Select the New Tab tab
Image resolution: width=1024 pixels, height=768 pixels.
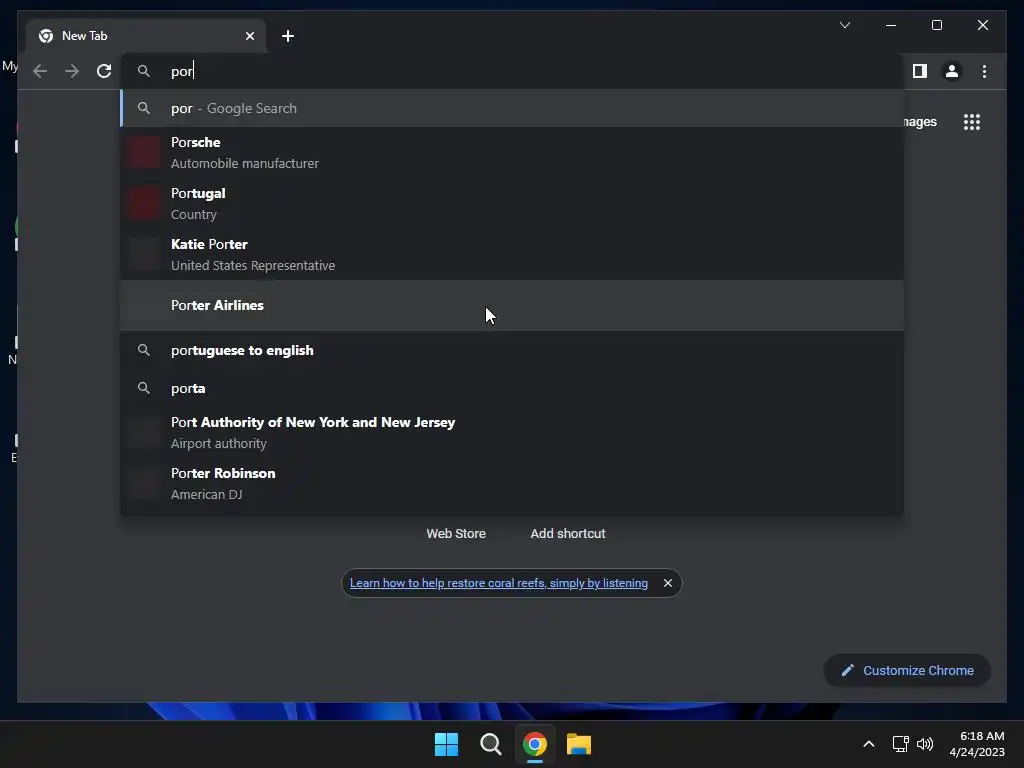pos(146,36)
